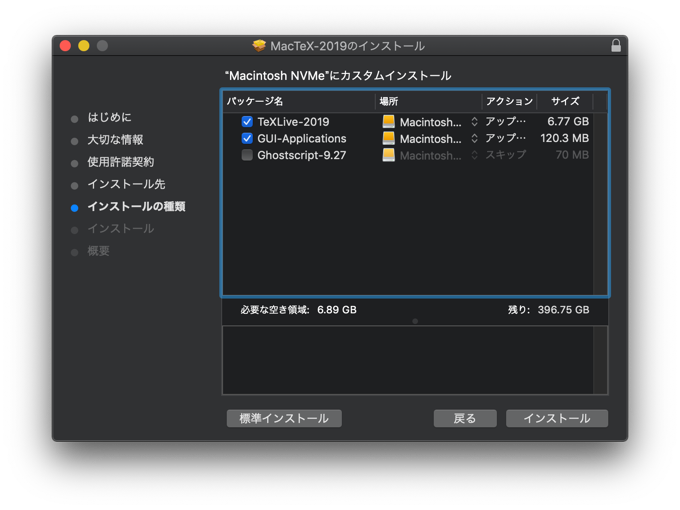Click the 6.77 GB size value

568,121
